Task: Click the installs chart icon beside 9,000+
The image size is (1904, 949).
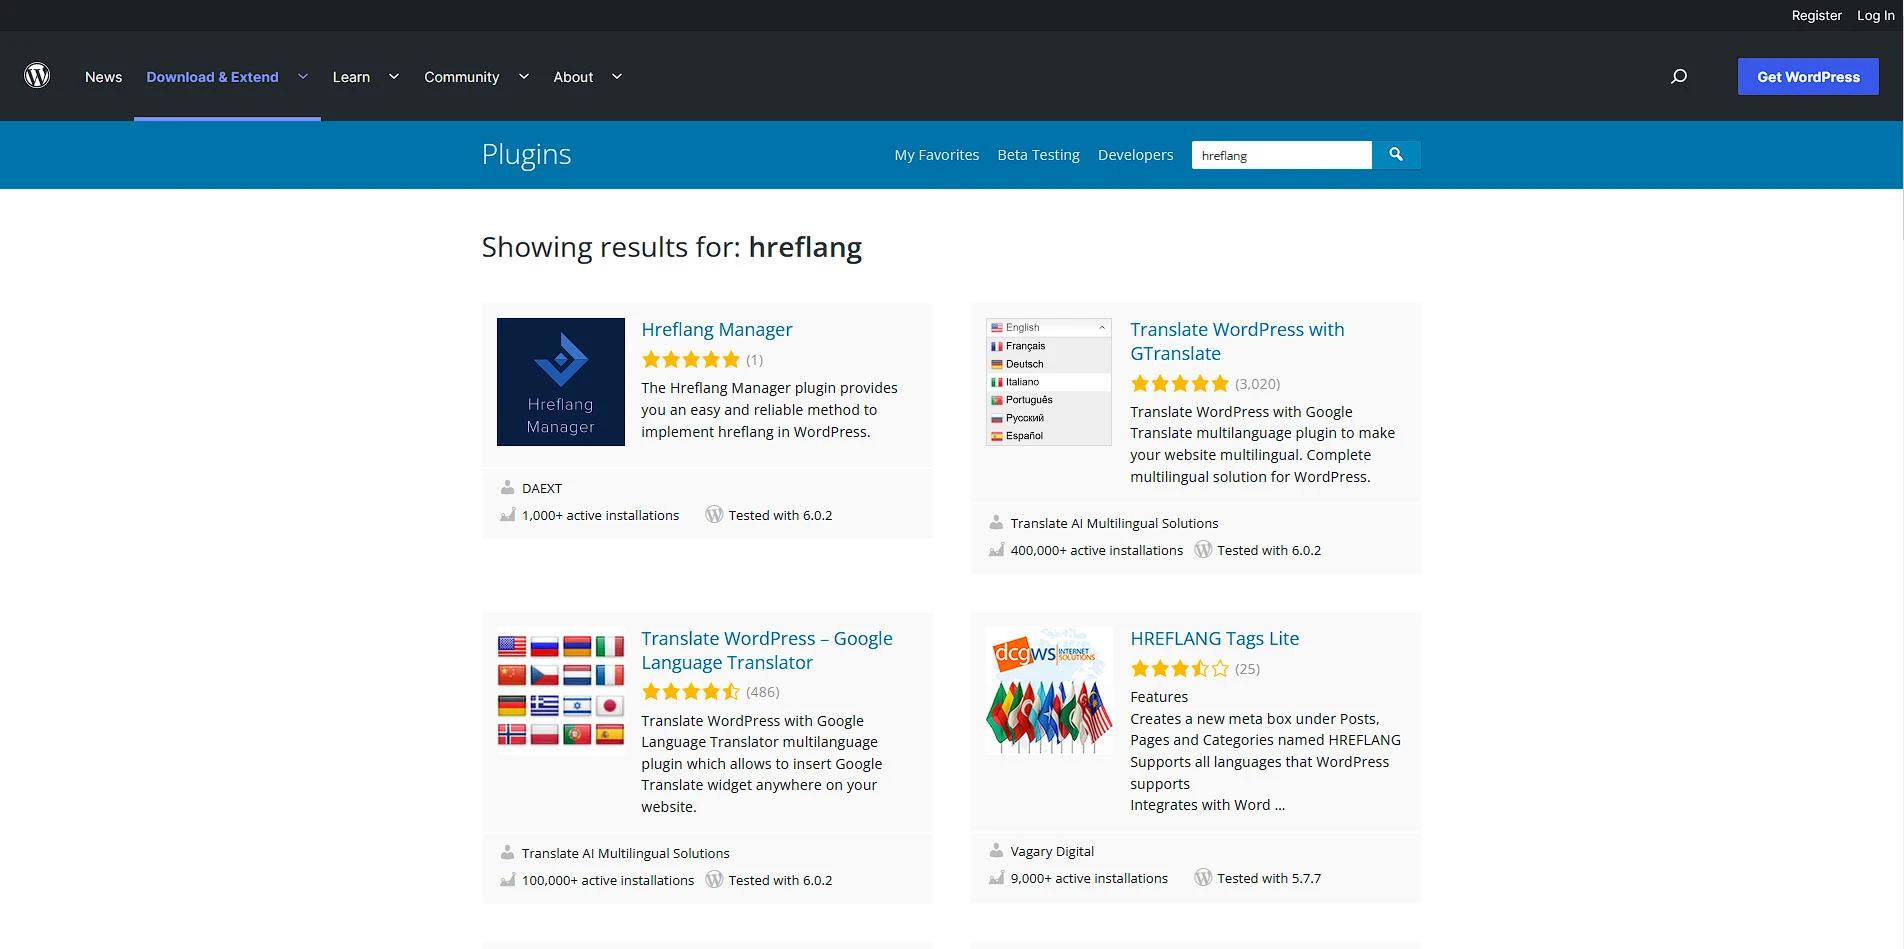Action: click(x=996, y=878)
